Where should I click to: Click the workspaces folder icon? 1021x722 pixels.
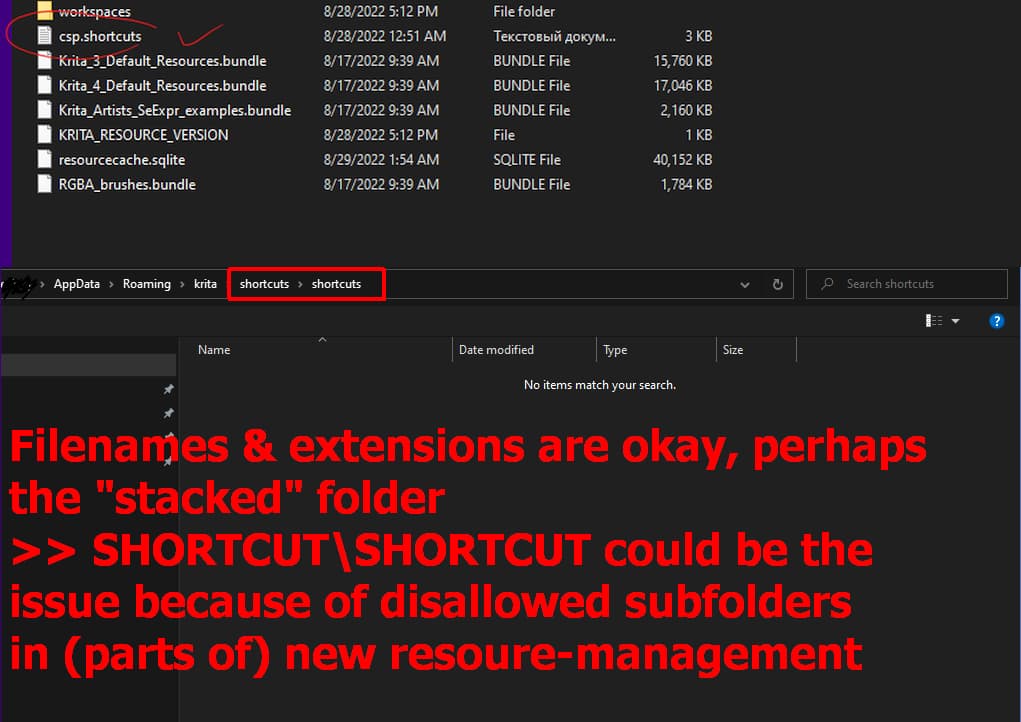[x=44, y=10]
